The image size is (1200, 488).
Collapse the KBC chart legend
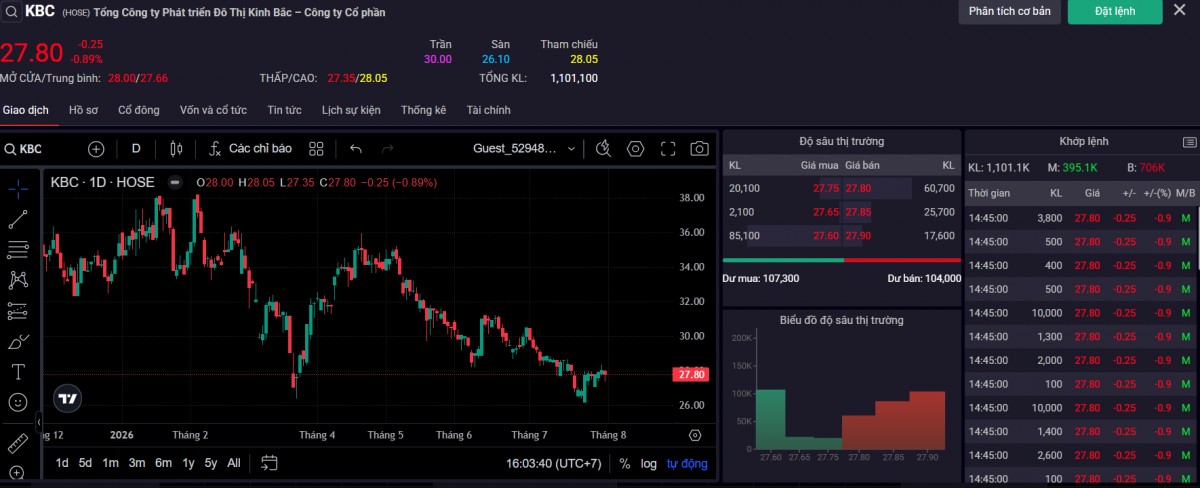pos(174,182)
